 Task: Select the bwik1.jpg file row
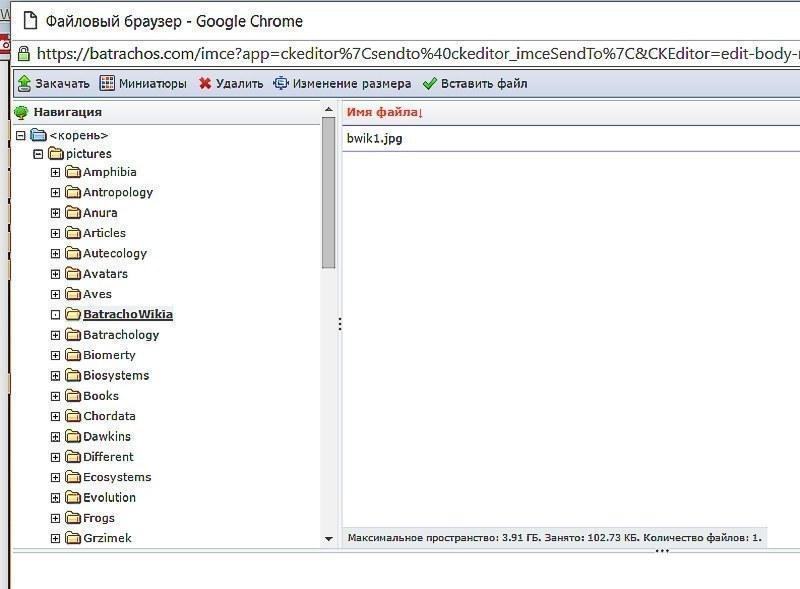570,138
